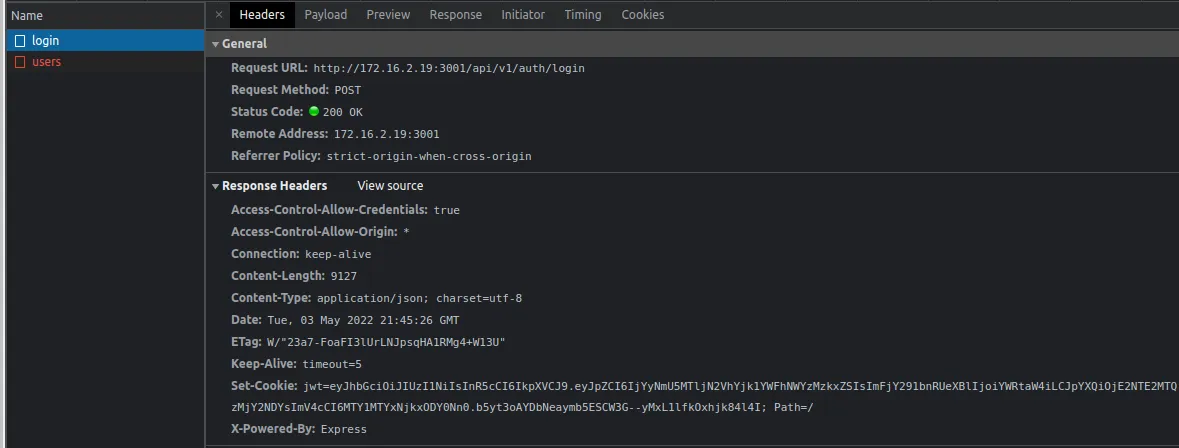Show the Timing tab
Image resolution: width=1179 pixels, height=448 pixels.
(583, 15)
